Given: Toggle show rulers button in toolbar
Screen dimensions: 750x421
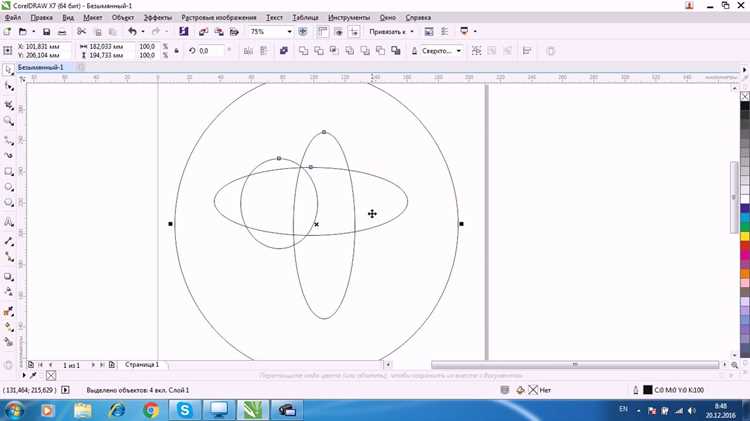Looking at the screenshot, I should pos(322,32).
